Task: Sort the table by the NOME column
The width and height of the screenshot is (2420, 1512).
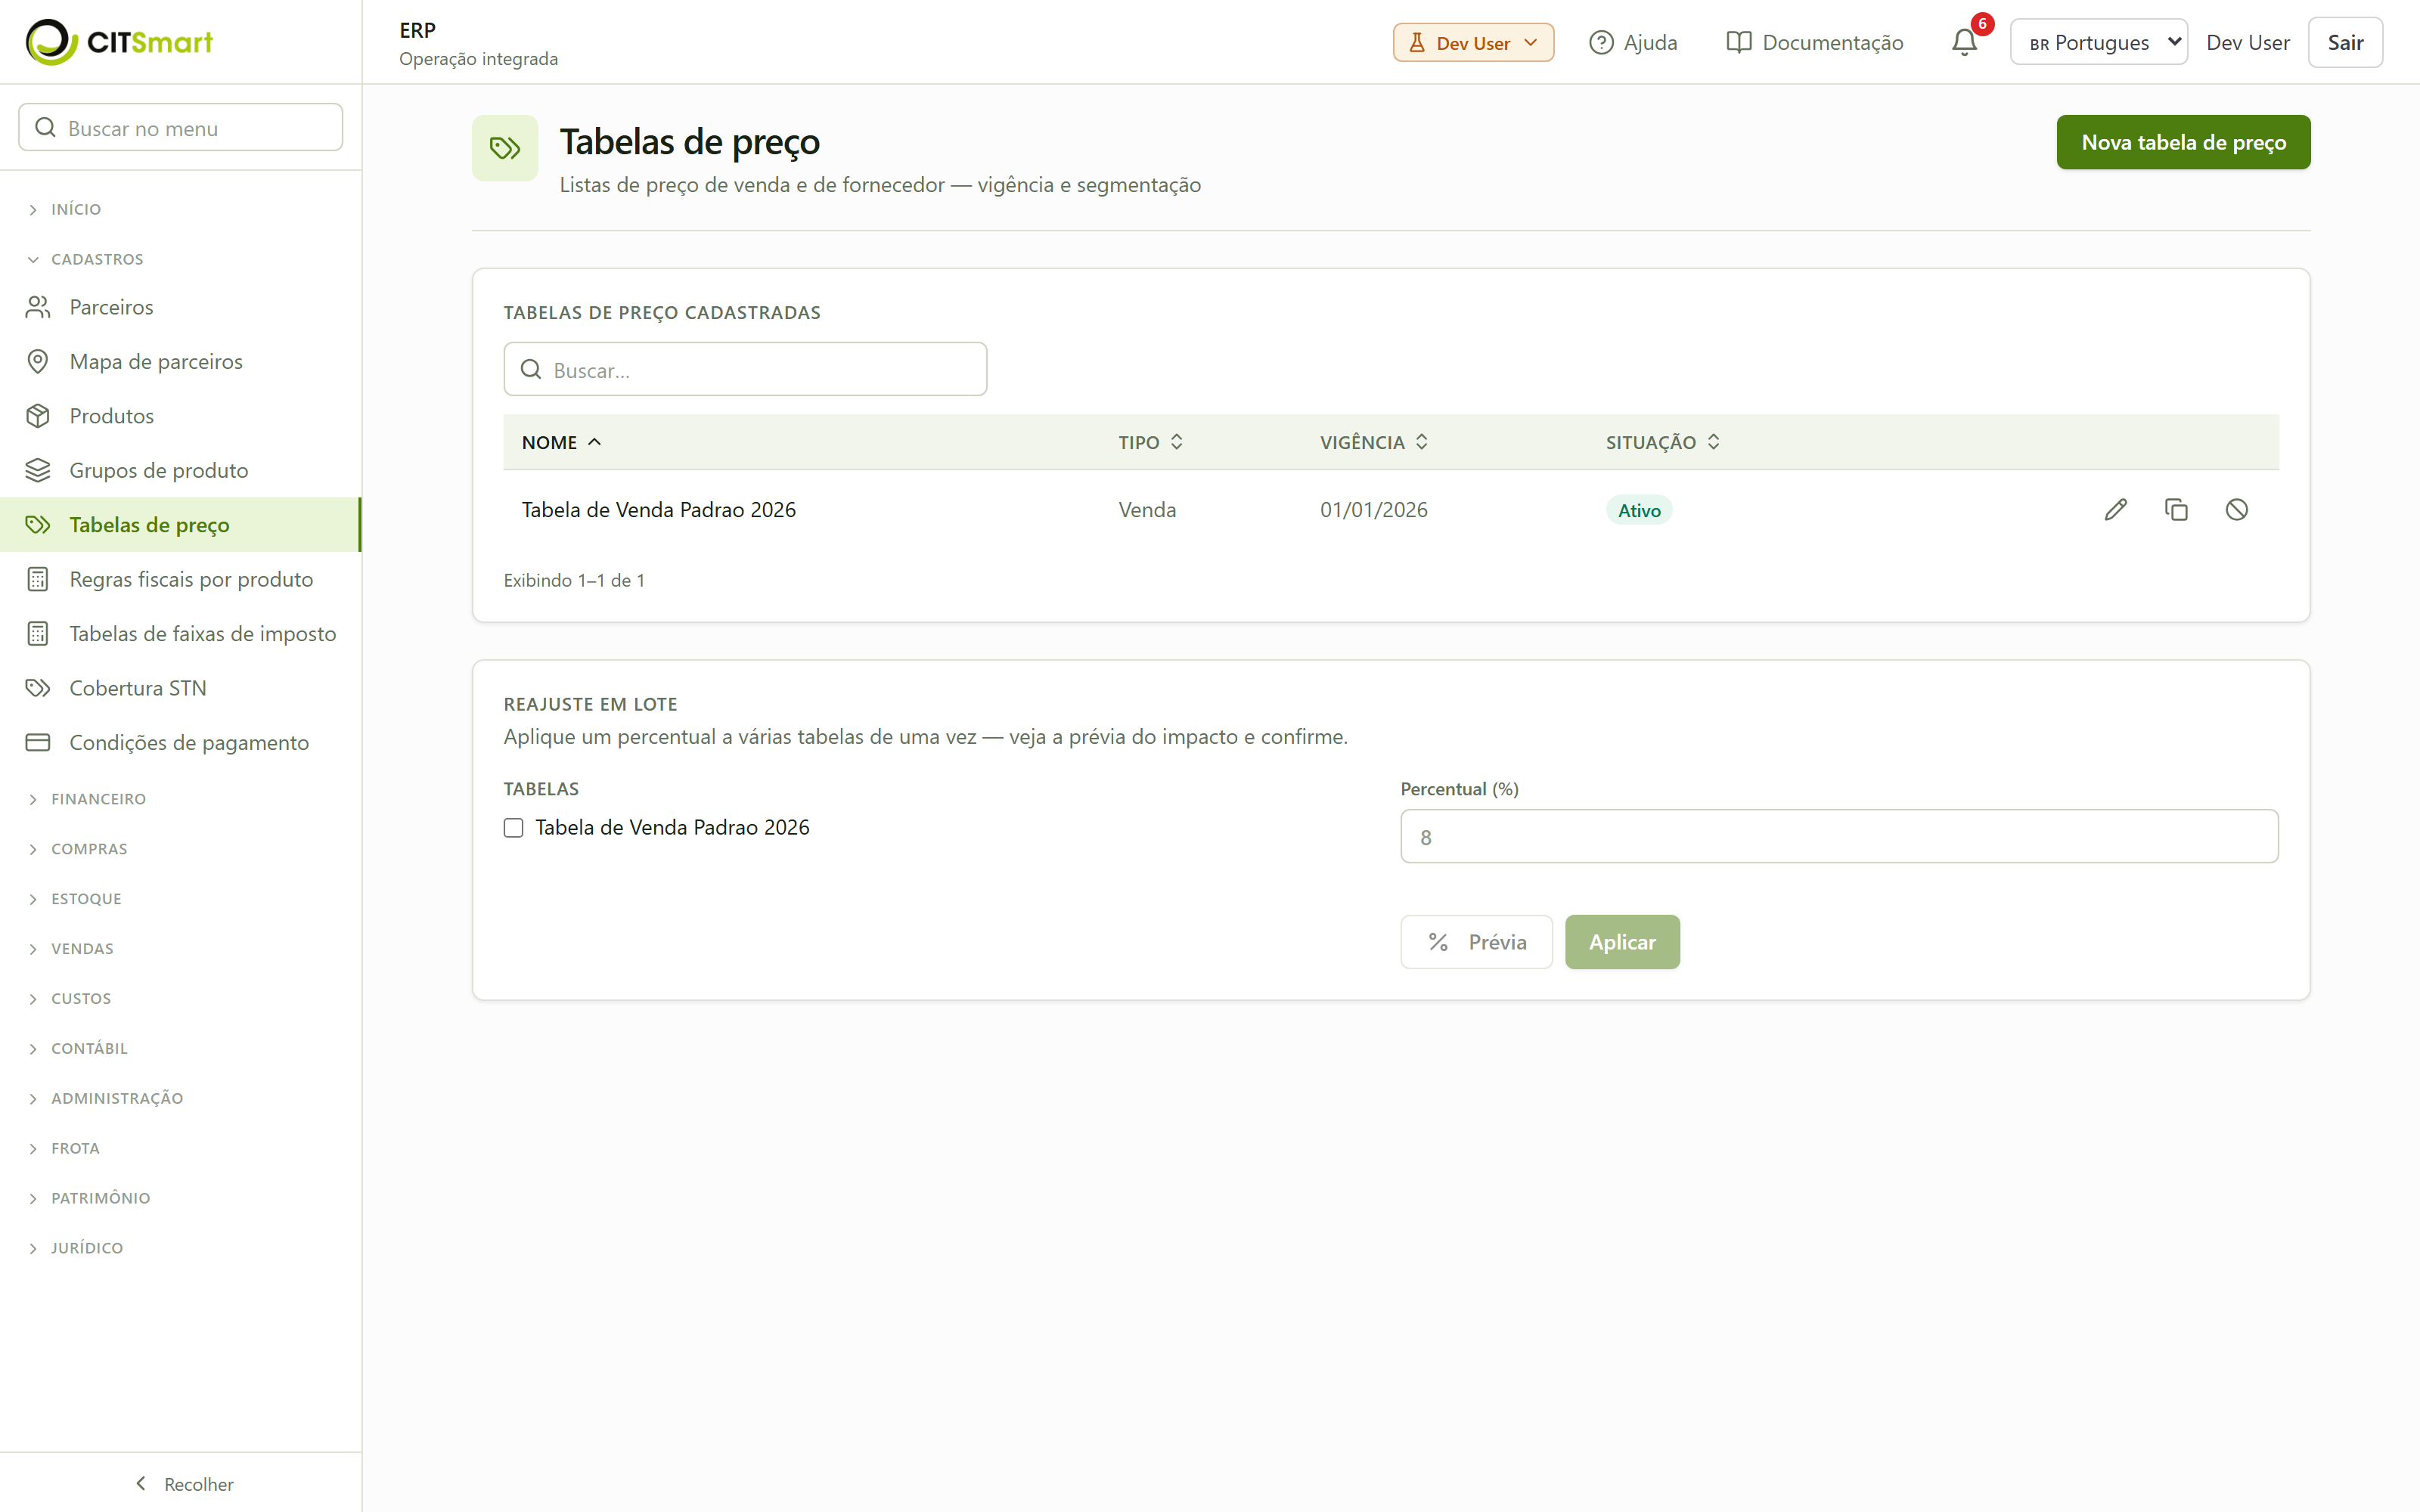Action: coord(561,442)
